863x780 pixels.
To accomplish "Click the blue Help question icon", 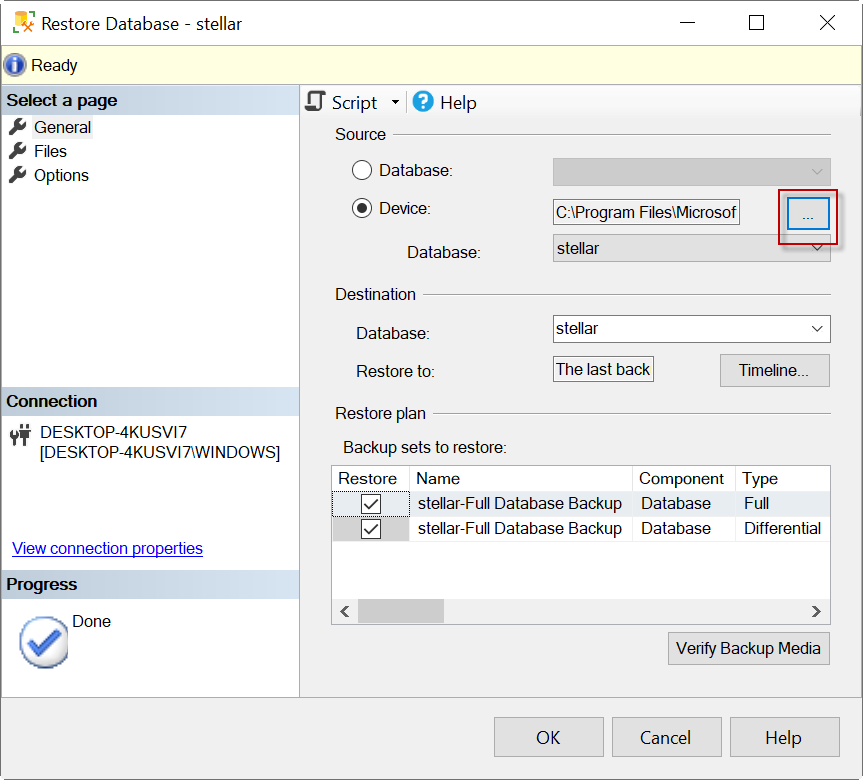I will (423, 102).
